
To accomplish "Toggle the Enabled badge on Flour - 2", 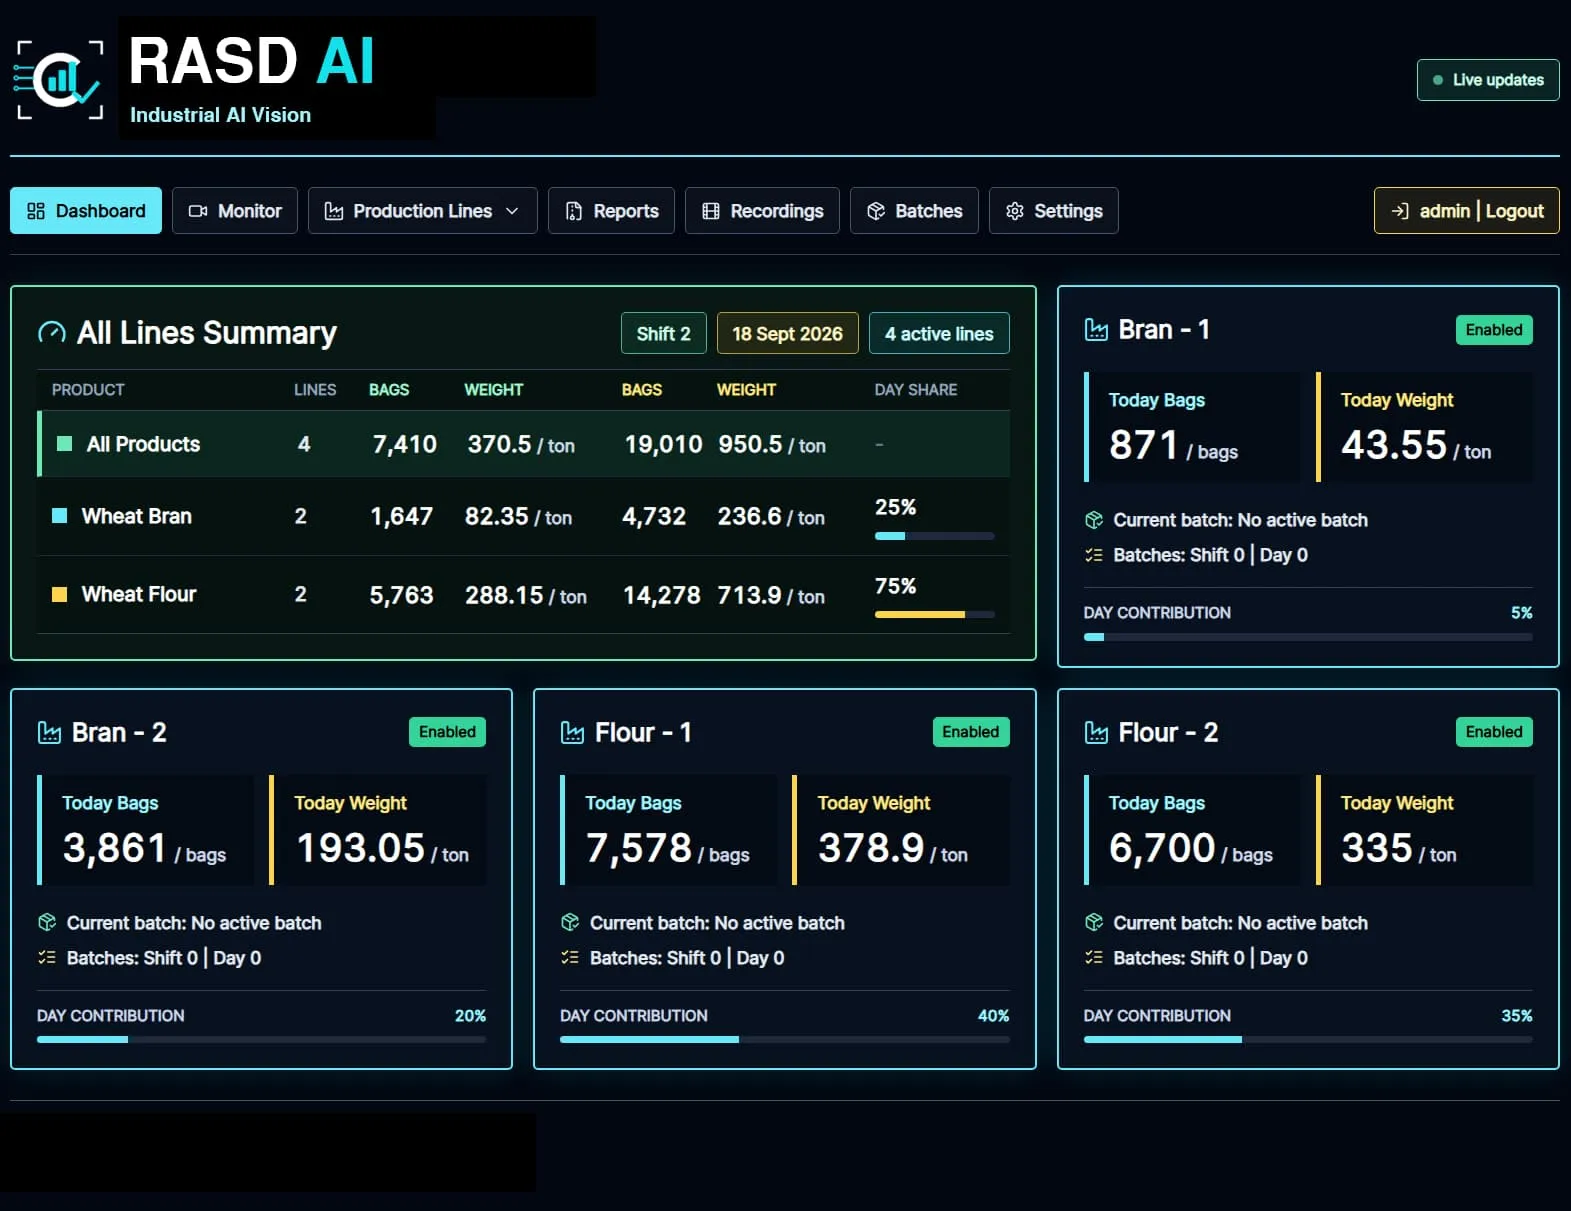I will (x=1494, y=732).
